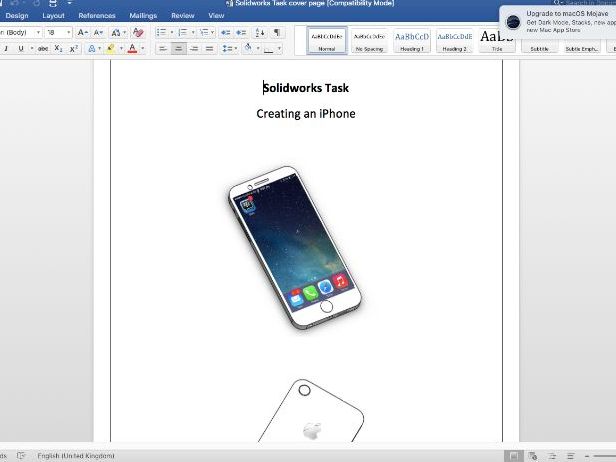This screenshot has height=462, width=616.
Task: Switch to Outline view icon
Action: pyautogui.click(x=552, y=456)
